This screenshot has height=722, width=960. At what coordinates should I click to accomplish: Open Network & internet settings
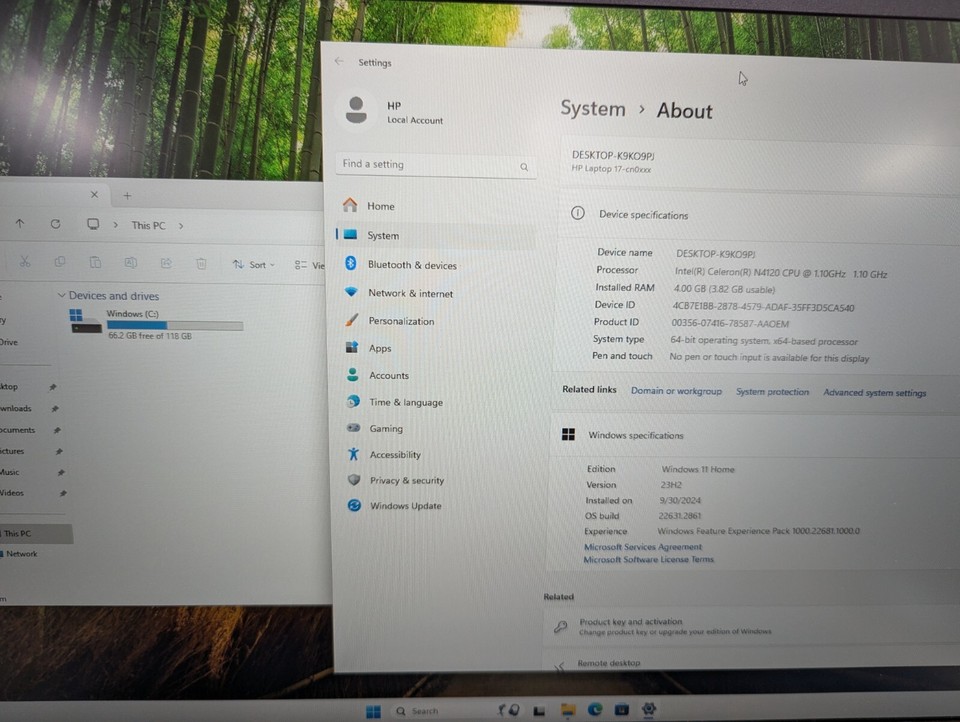pyautogui.click(x=409, y=293)
